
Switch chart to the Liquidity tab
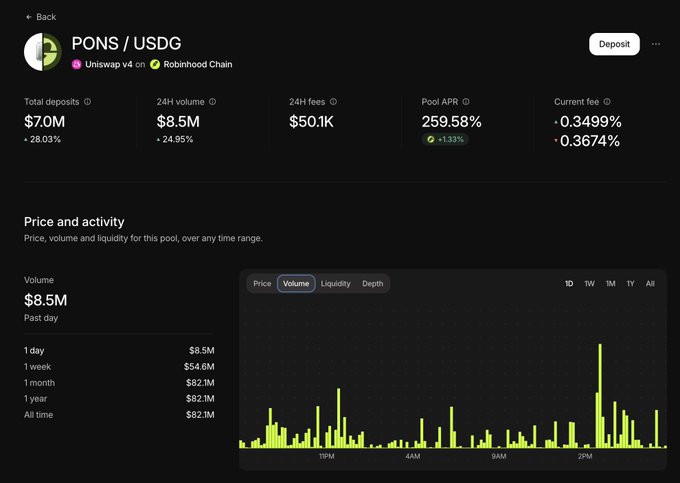click(336, 284)
